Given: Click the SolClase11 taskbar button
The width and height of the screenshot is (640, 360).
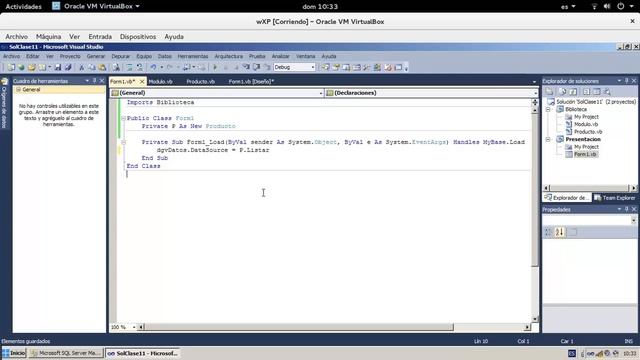Looking at the screenshot, I should (143, 353).
